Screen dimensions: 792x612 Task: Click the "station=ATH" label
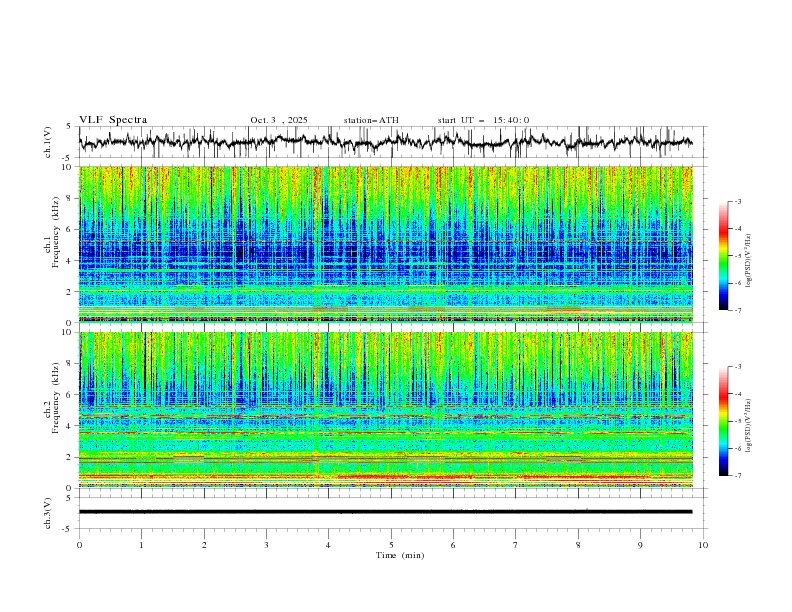pyautogui.click(x=371, y=120)
